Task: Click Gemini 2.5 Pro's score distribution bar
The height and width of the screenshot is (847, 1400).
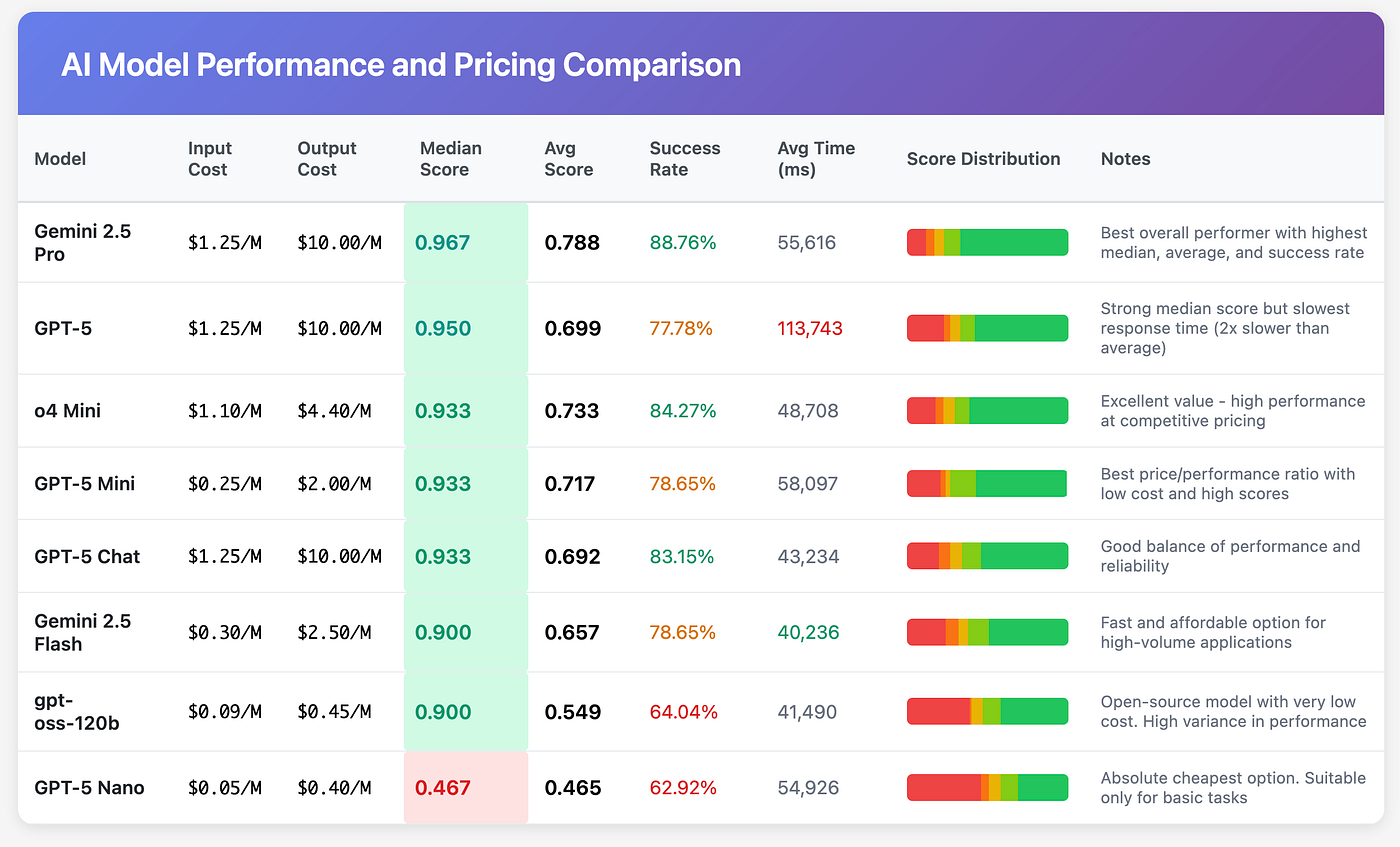Action: coord(987,242)
